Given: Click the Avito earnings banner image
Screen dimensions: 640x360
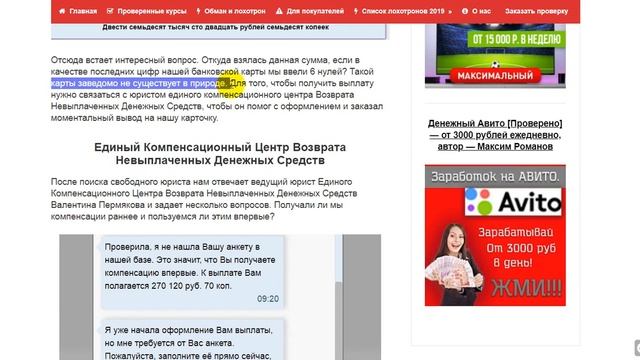Looking at the screenshot, I should point(495,235).
